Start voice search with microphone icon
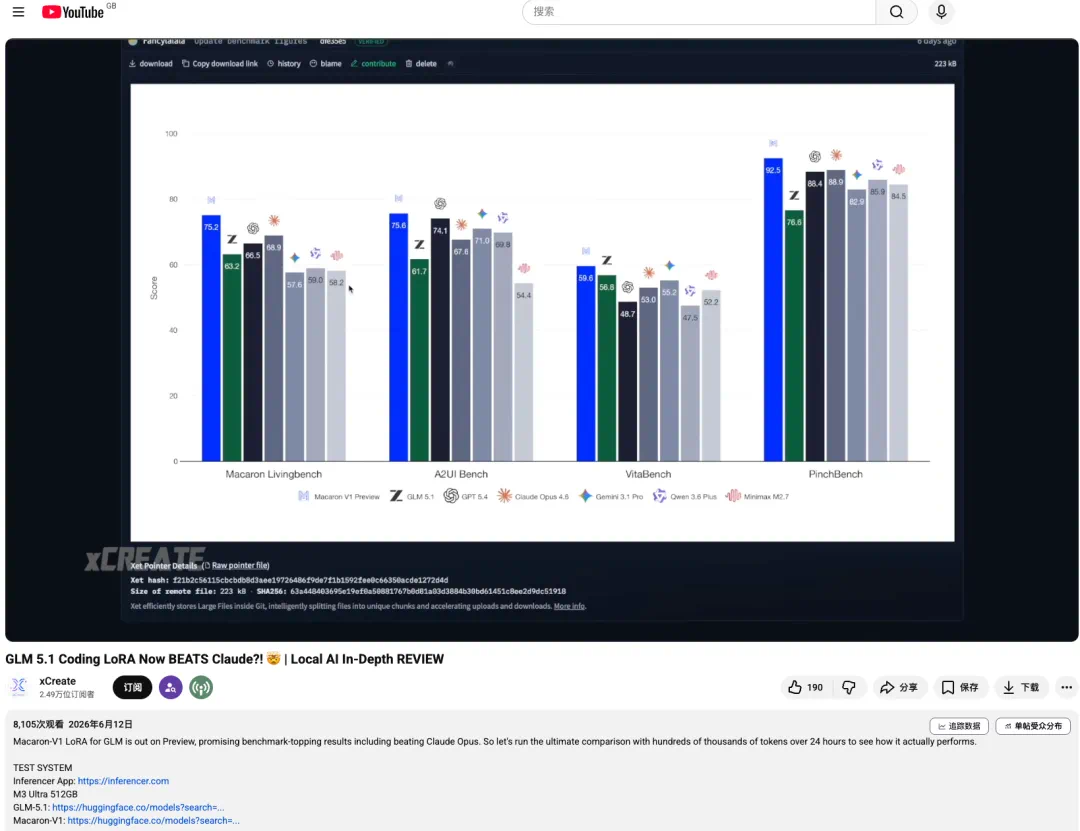1080x831 pixels. tap(941, 12)
